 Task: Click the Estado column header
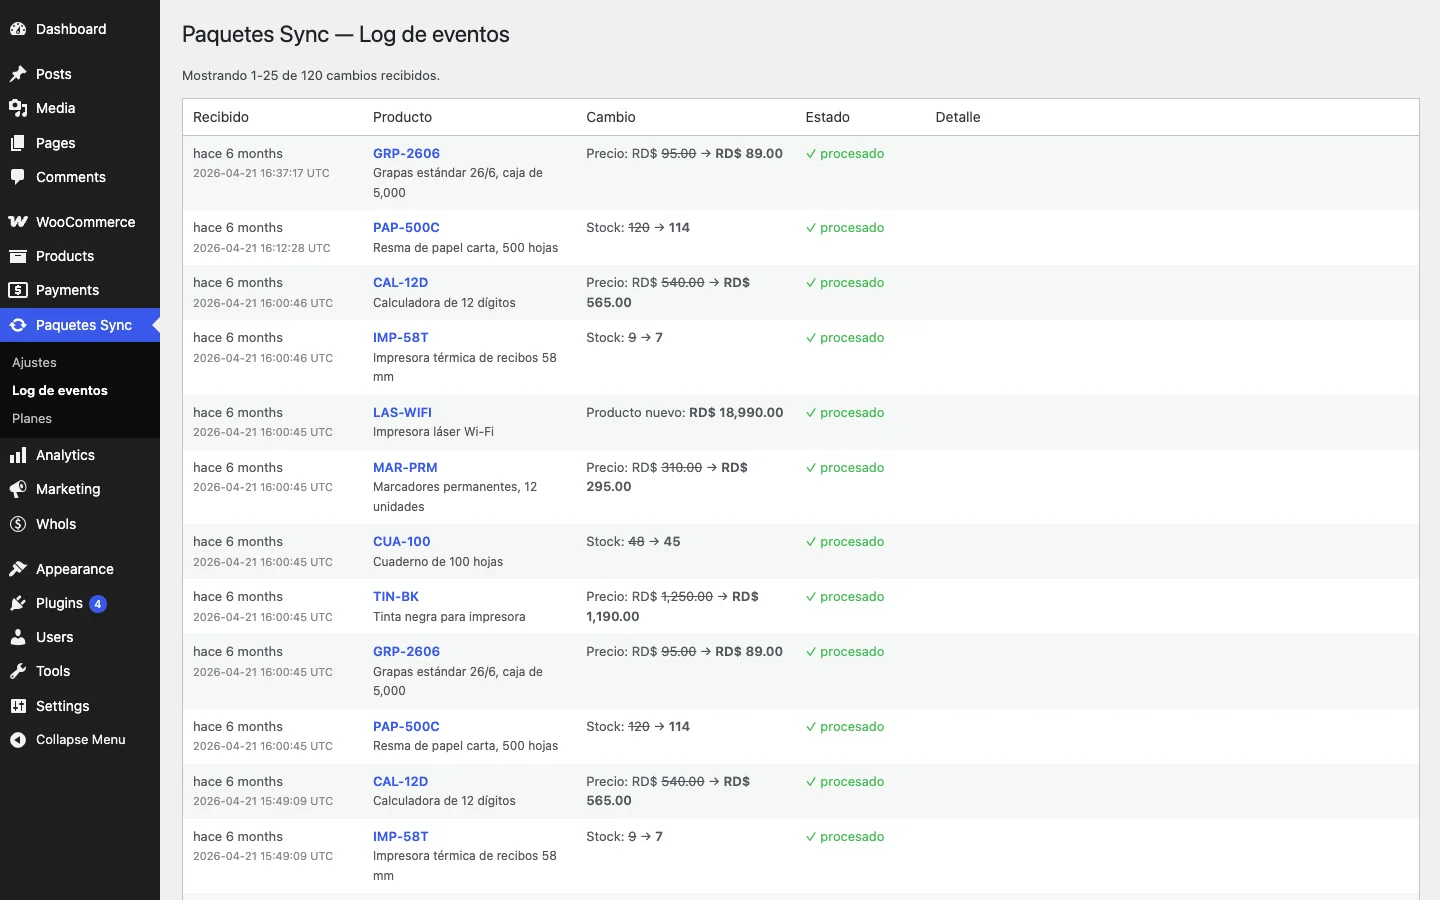point(828,117)
